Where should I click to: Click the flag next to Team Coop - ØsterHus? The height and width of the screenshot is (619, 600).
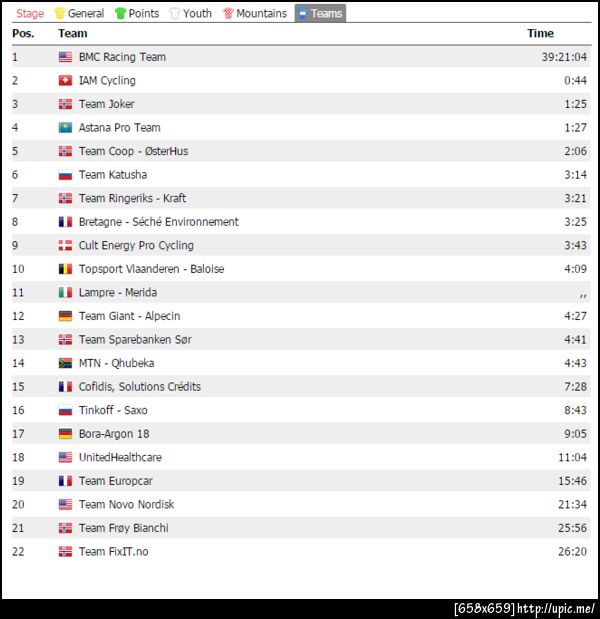point(66,151)
